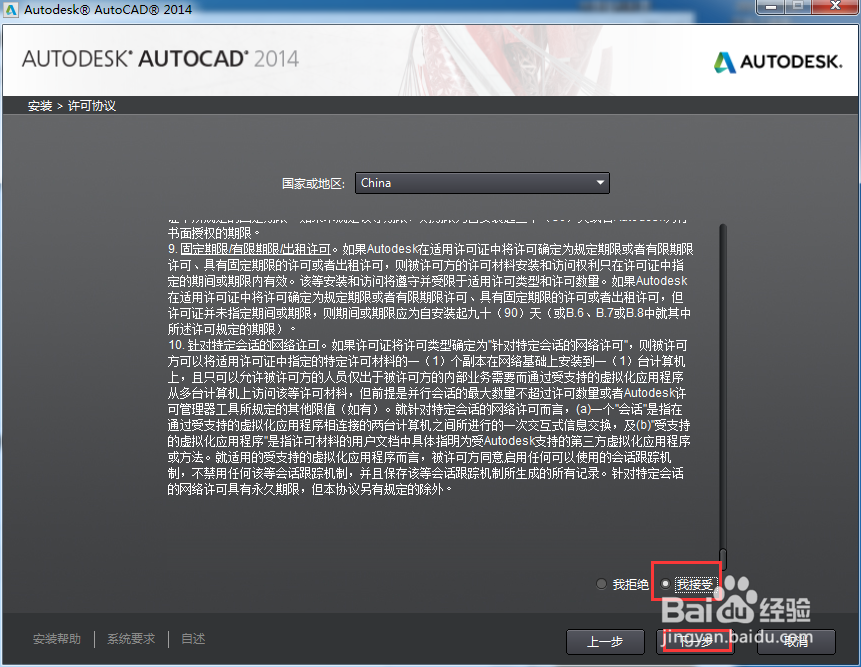Minimize the AutoCAD 2014 installer window
Screen dimensions: 861x667
[x=771, y=7]
